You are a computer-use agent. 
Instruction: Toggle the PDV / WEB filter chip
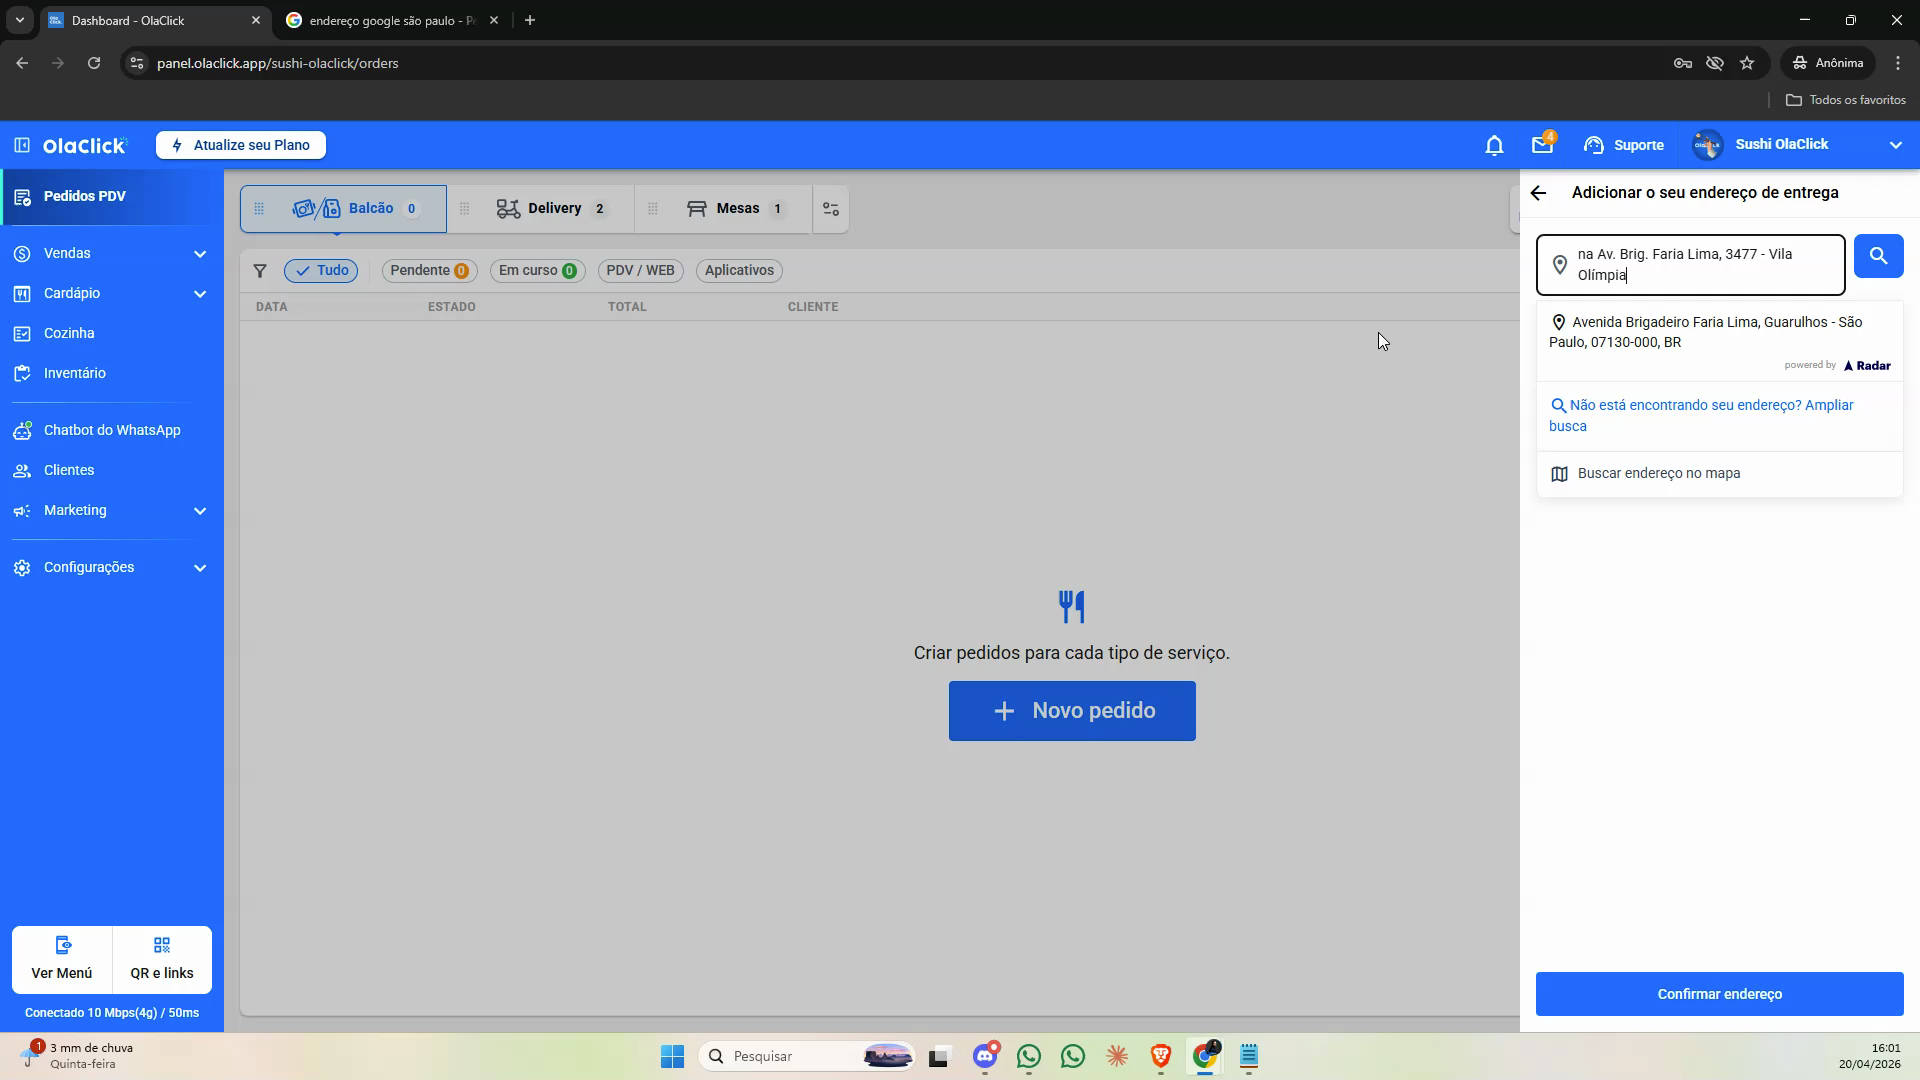tap(640, 271)
